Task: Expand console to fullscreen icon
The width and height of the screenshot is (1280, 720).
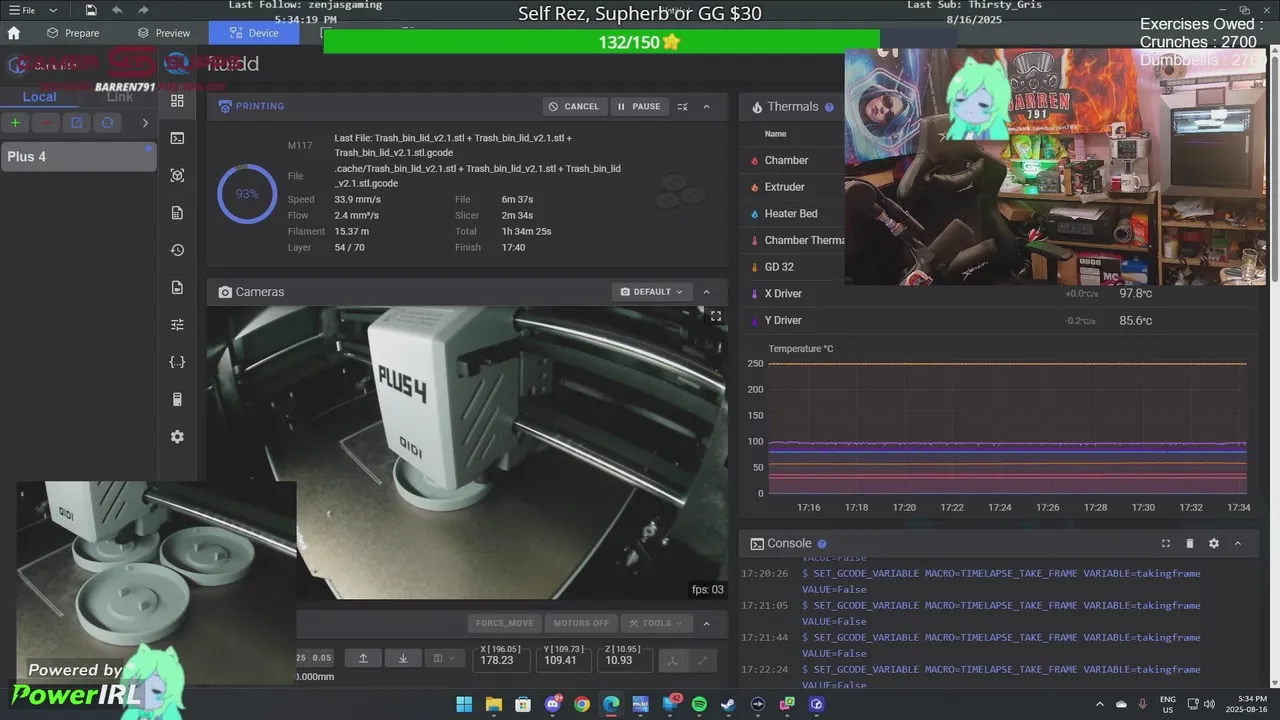Action: pyautogui.click(x=1166, y=544)
